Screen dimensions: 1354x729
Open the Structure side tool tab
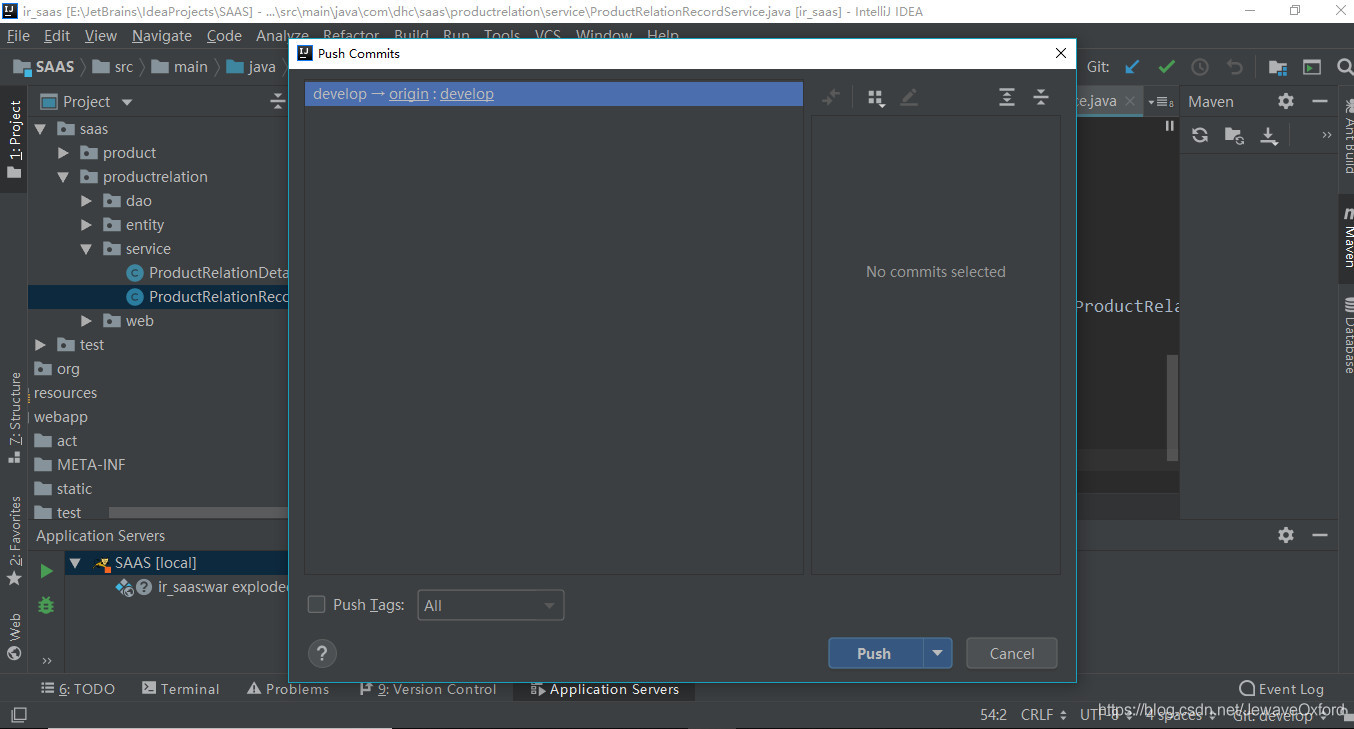point(15,417)
